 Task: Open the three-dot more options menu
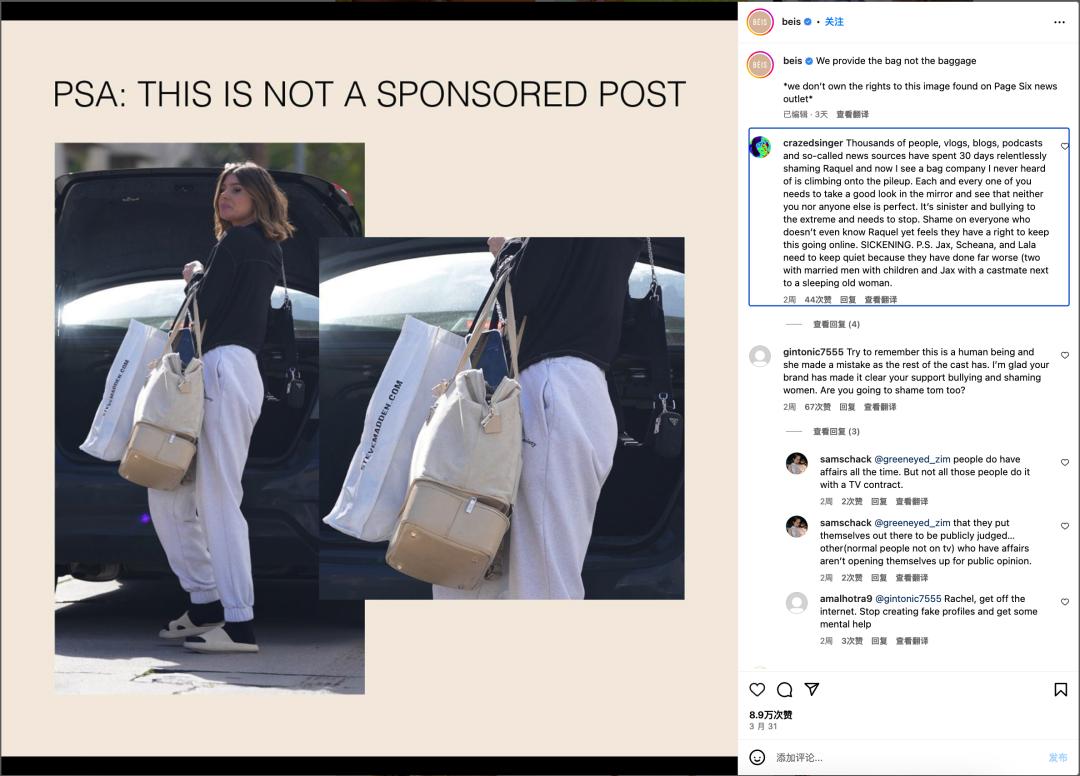[x=1059, y=22]
